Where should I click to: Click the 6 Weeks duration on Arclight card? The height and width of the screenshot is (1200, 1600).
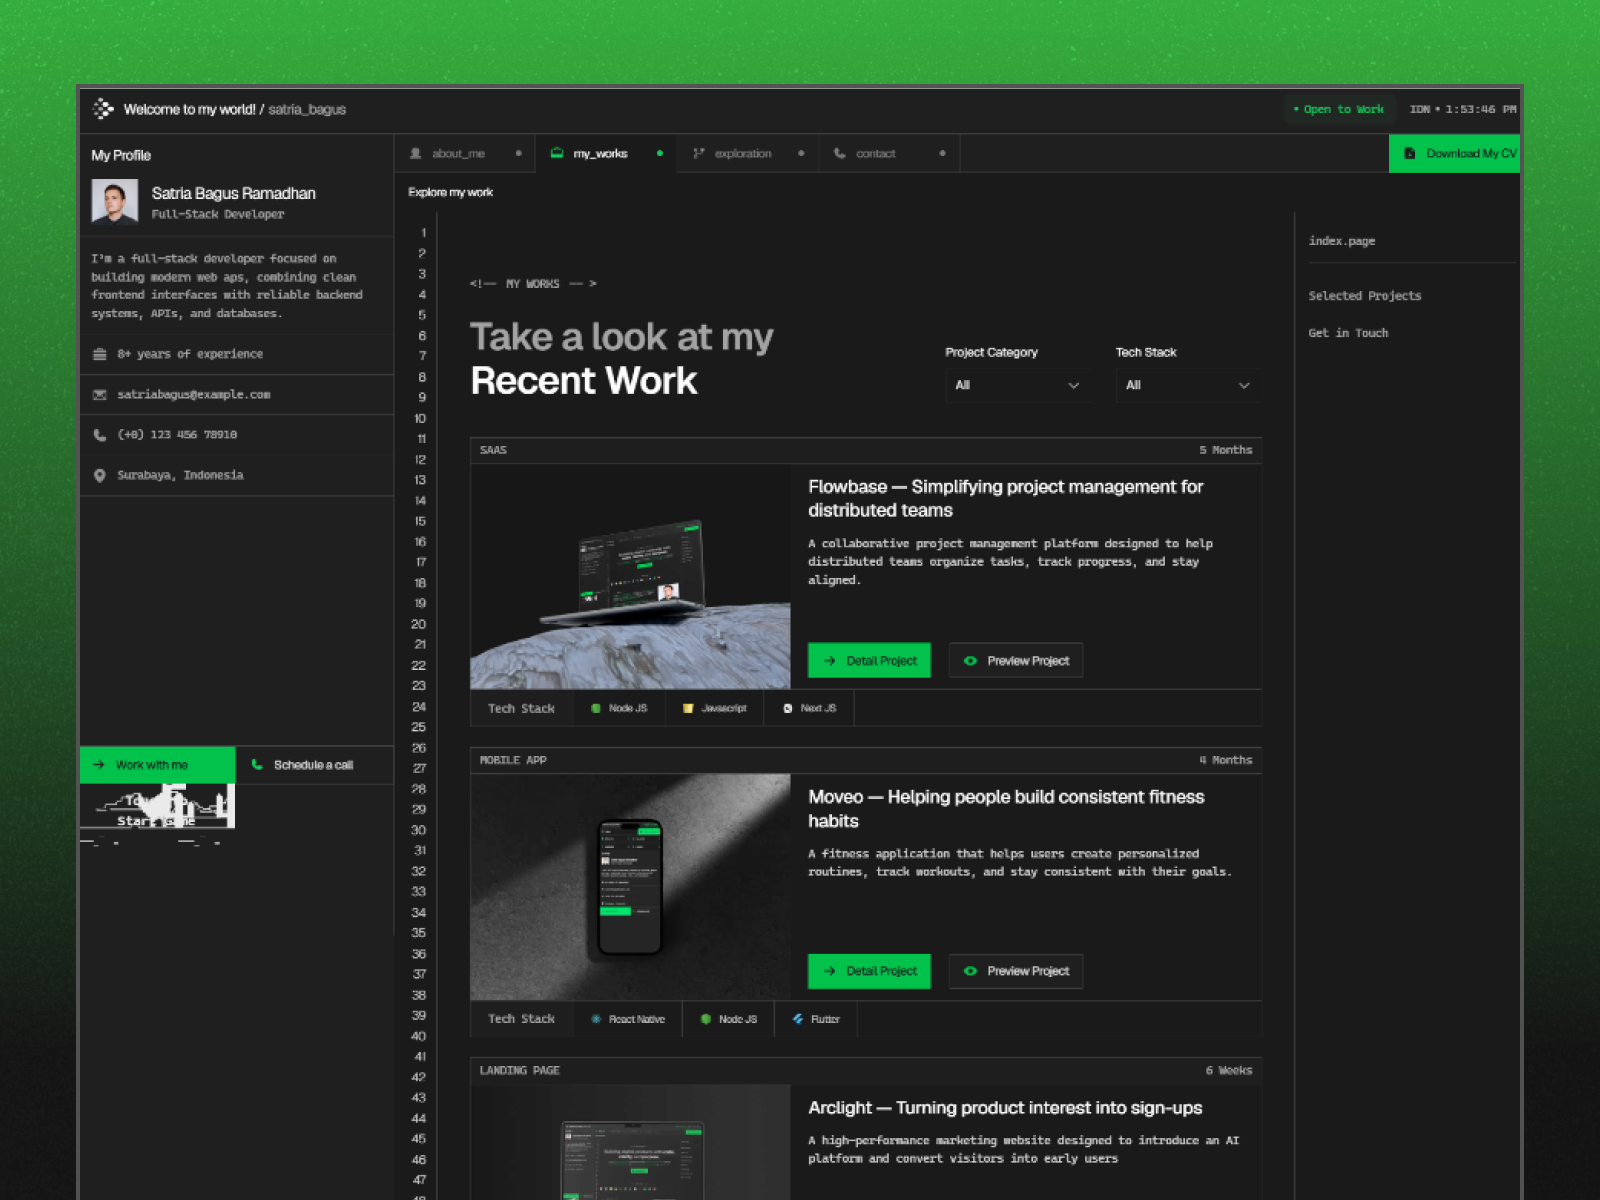coord(1229,1071)
